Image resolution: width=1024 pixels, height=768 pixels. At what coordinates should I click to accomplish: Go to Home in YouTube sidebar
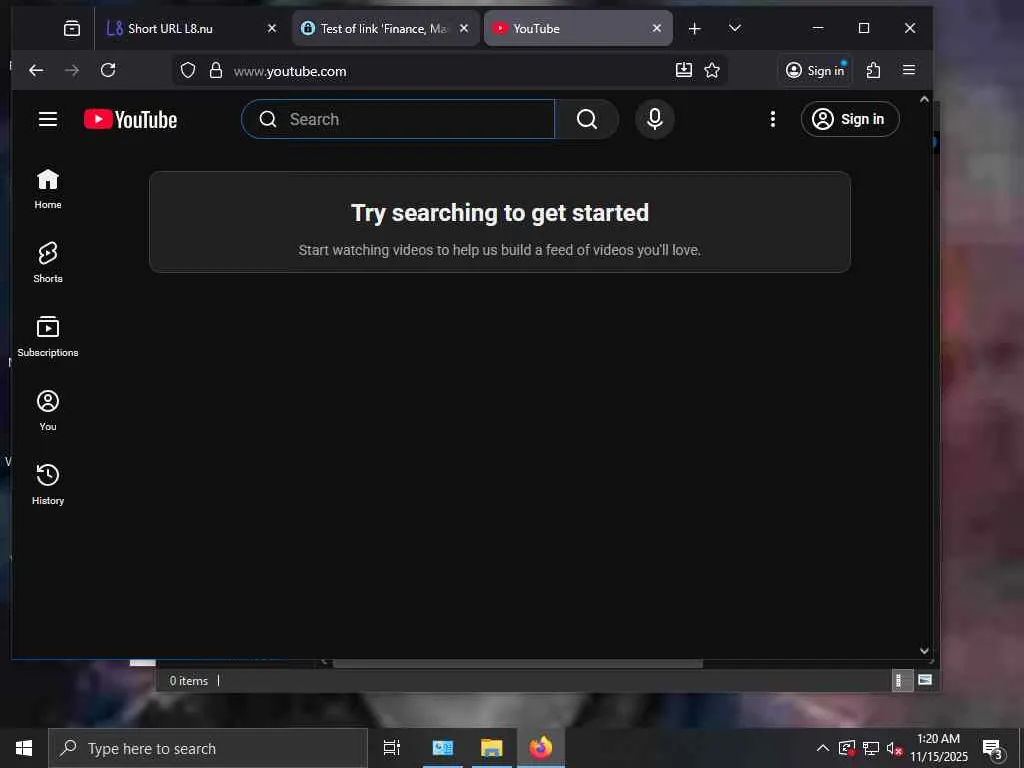pyautogui.click(x=48, y=189)
